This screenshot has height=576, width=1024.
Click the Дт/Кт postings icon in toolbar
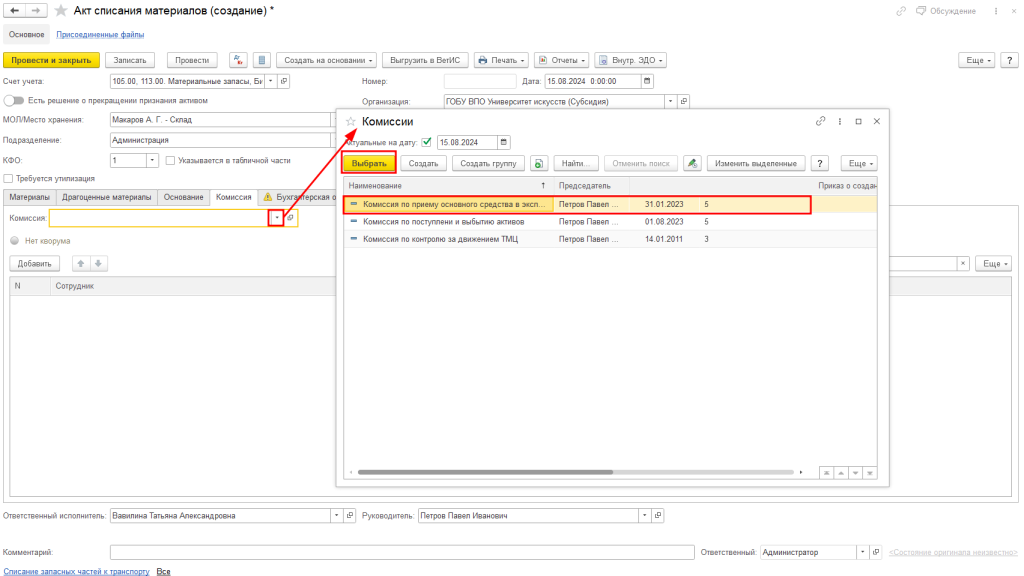[238, 60]
